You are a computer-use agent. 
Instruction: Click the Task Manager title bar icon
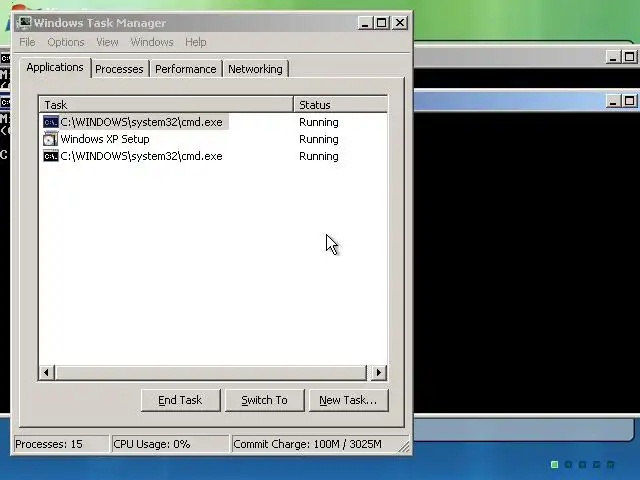tap(24, 22)
